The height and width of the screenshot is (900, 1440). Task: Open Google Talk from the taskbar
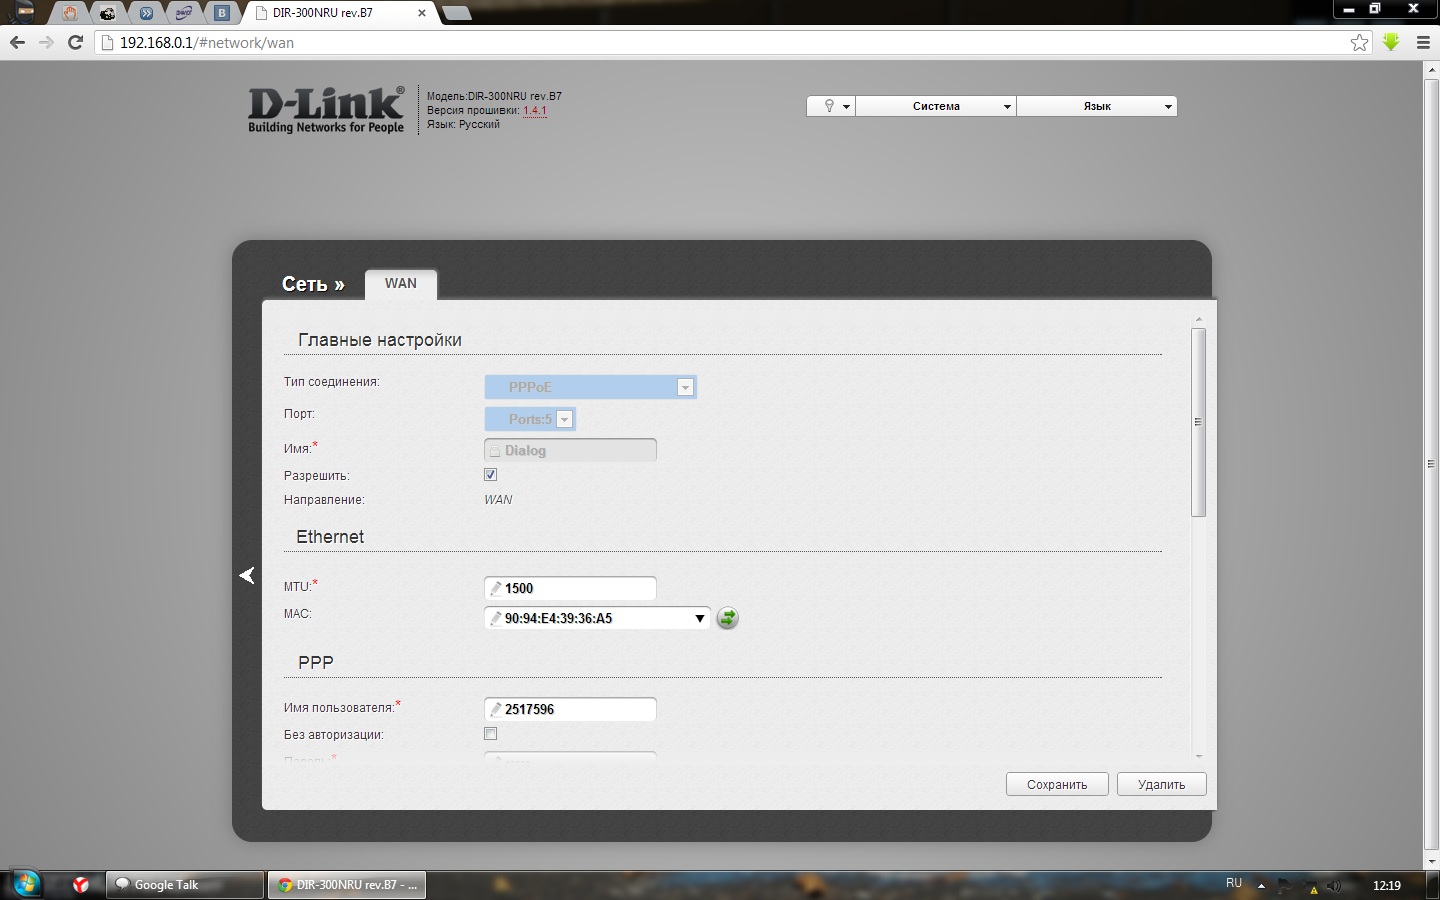tap(184, 885)
